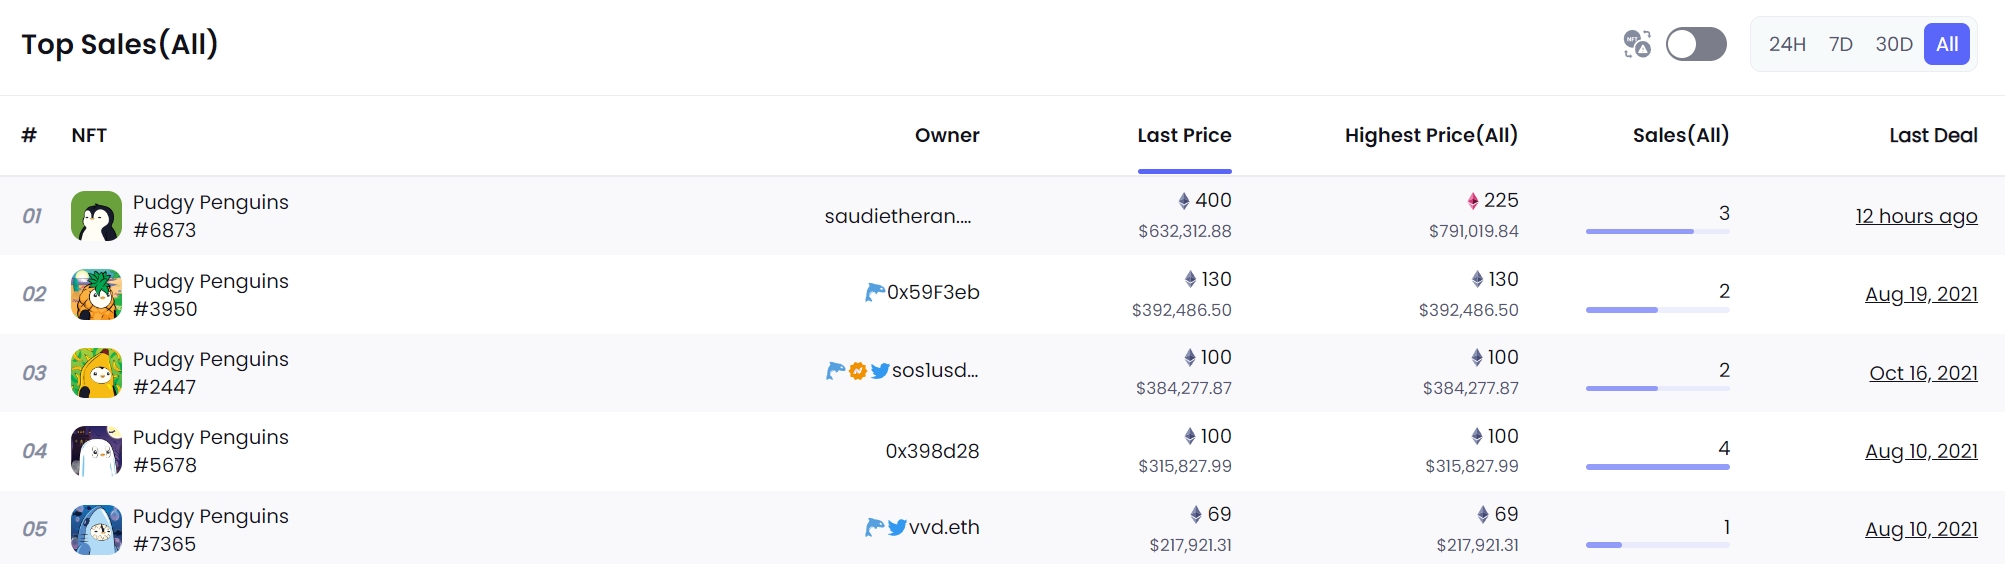Click the Twitter icon next to vvd.eth
The height and width of the screenshot is (564, 2005).
point(897,527)
